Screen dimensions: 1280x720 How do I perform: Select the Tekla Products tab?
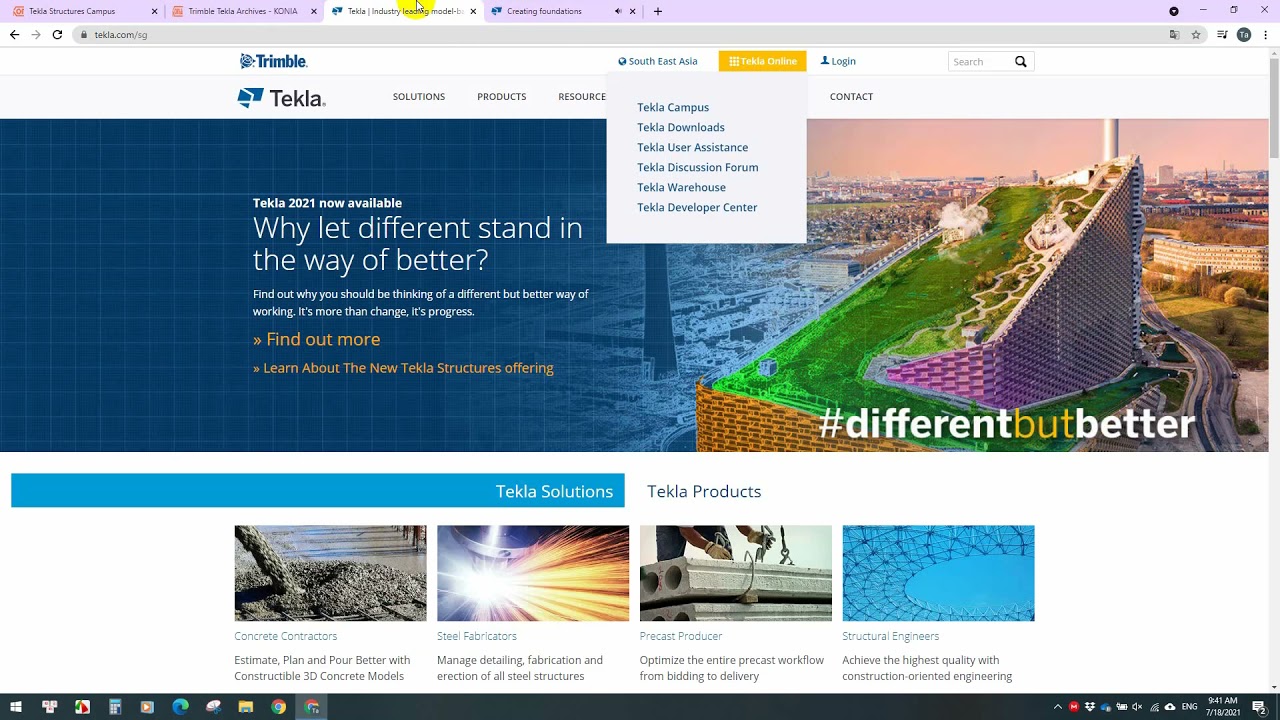tap(704, 491)
